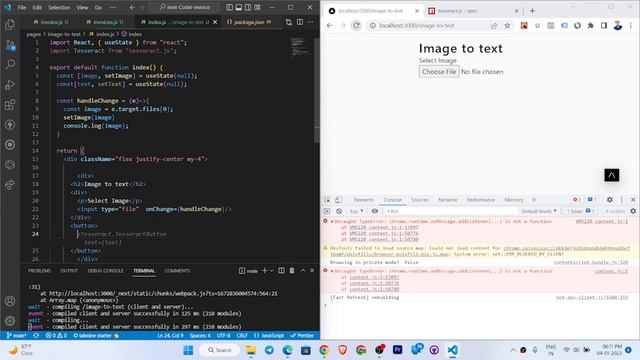
Task: Switch to the package.json tab
Action: (x=249, y=22)
